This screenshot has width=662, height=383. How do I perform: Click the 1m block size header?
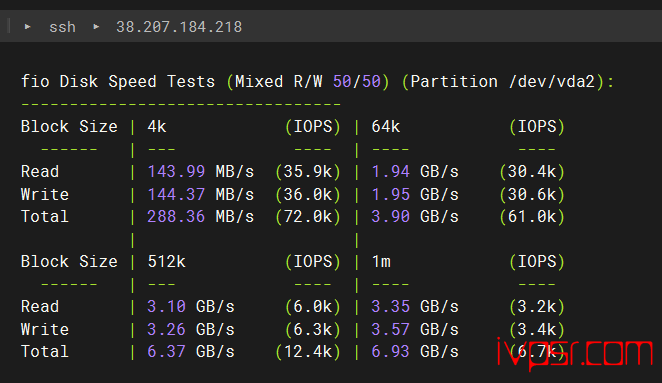381,261
